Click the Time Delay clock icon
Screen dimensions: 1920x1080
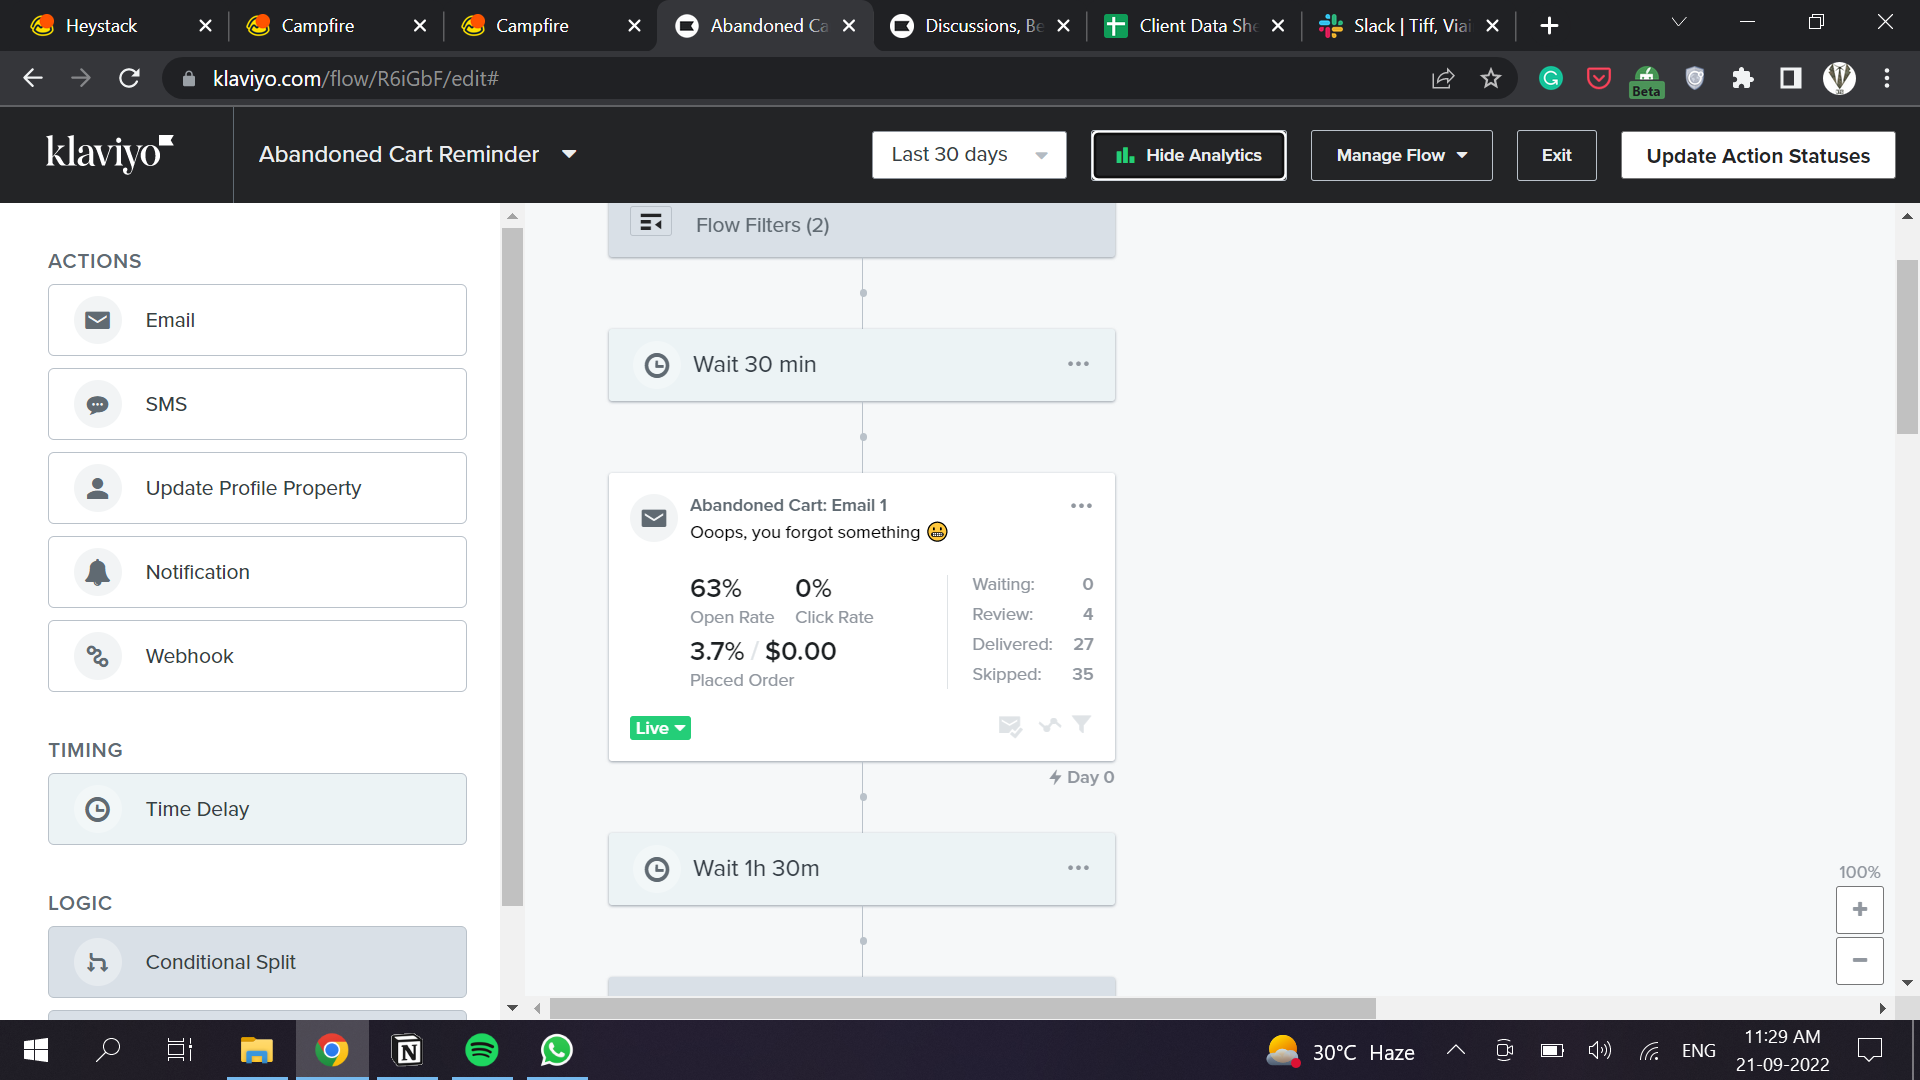click(x=98, y=809)
